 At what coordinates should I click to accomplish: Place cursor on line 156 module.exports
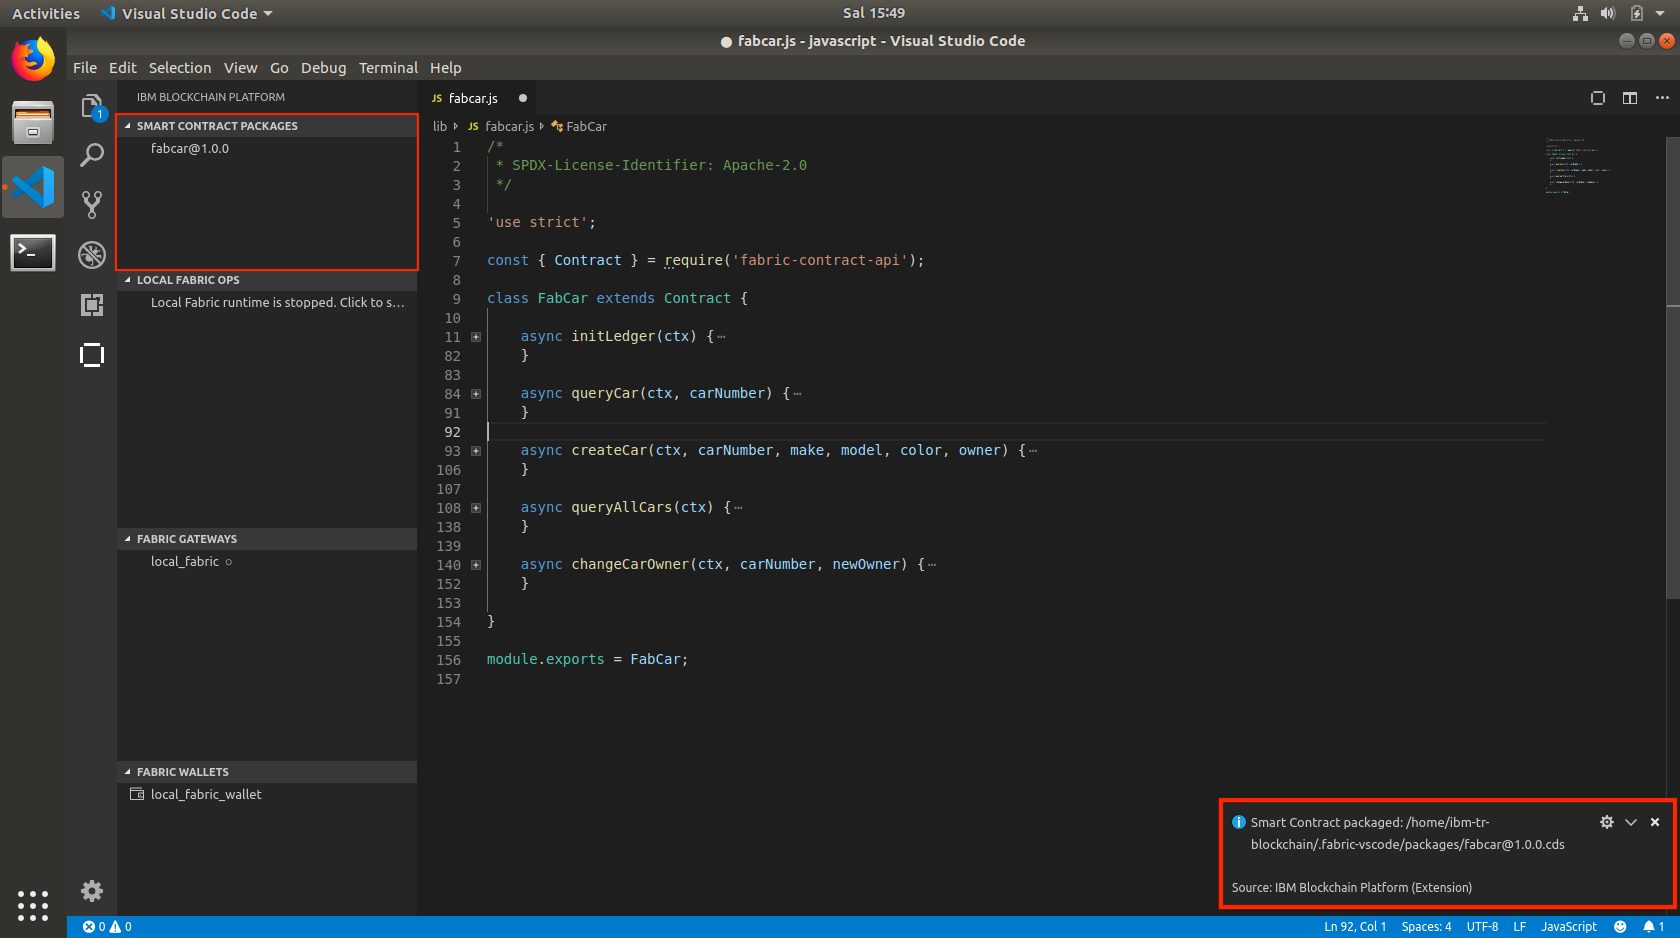[587, 659]
